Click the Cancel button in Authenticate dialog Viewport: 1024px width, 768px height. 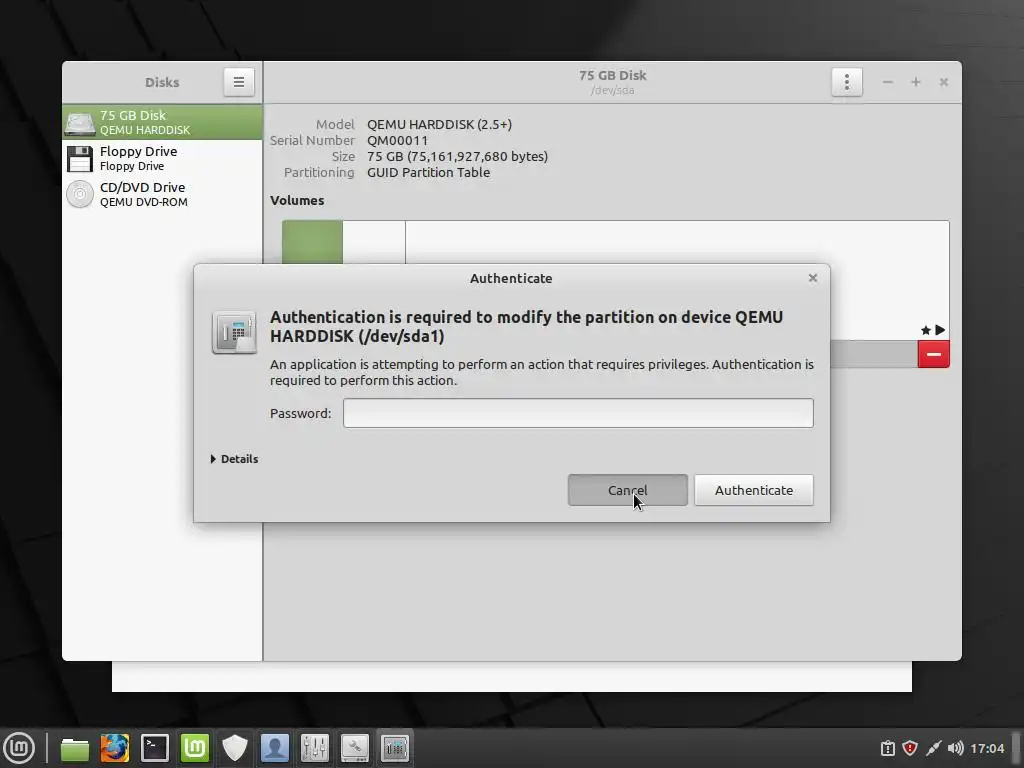pos(628,490)
